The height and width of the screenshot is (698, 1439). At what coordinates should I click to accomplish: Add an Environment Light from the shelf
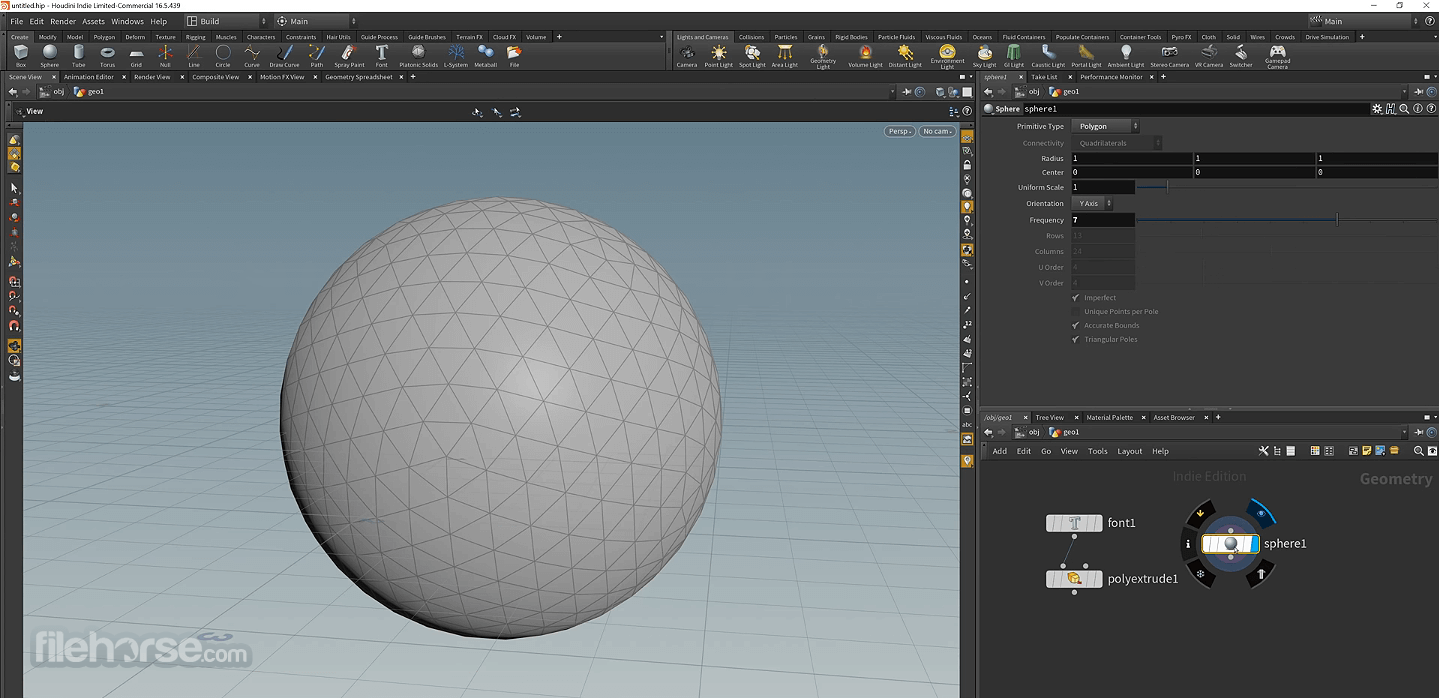(947, 57)
